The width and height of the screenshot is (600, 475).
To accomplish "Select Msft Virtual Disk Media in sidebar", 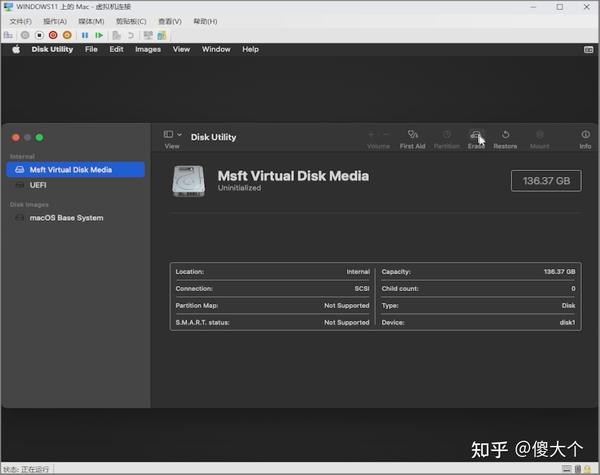I will pyautogui.click(x=75, y=170).
